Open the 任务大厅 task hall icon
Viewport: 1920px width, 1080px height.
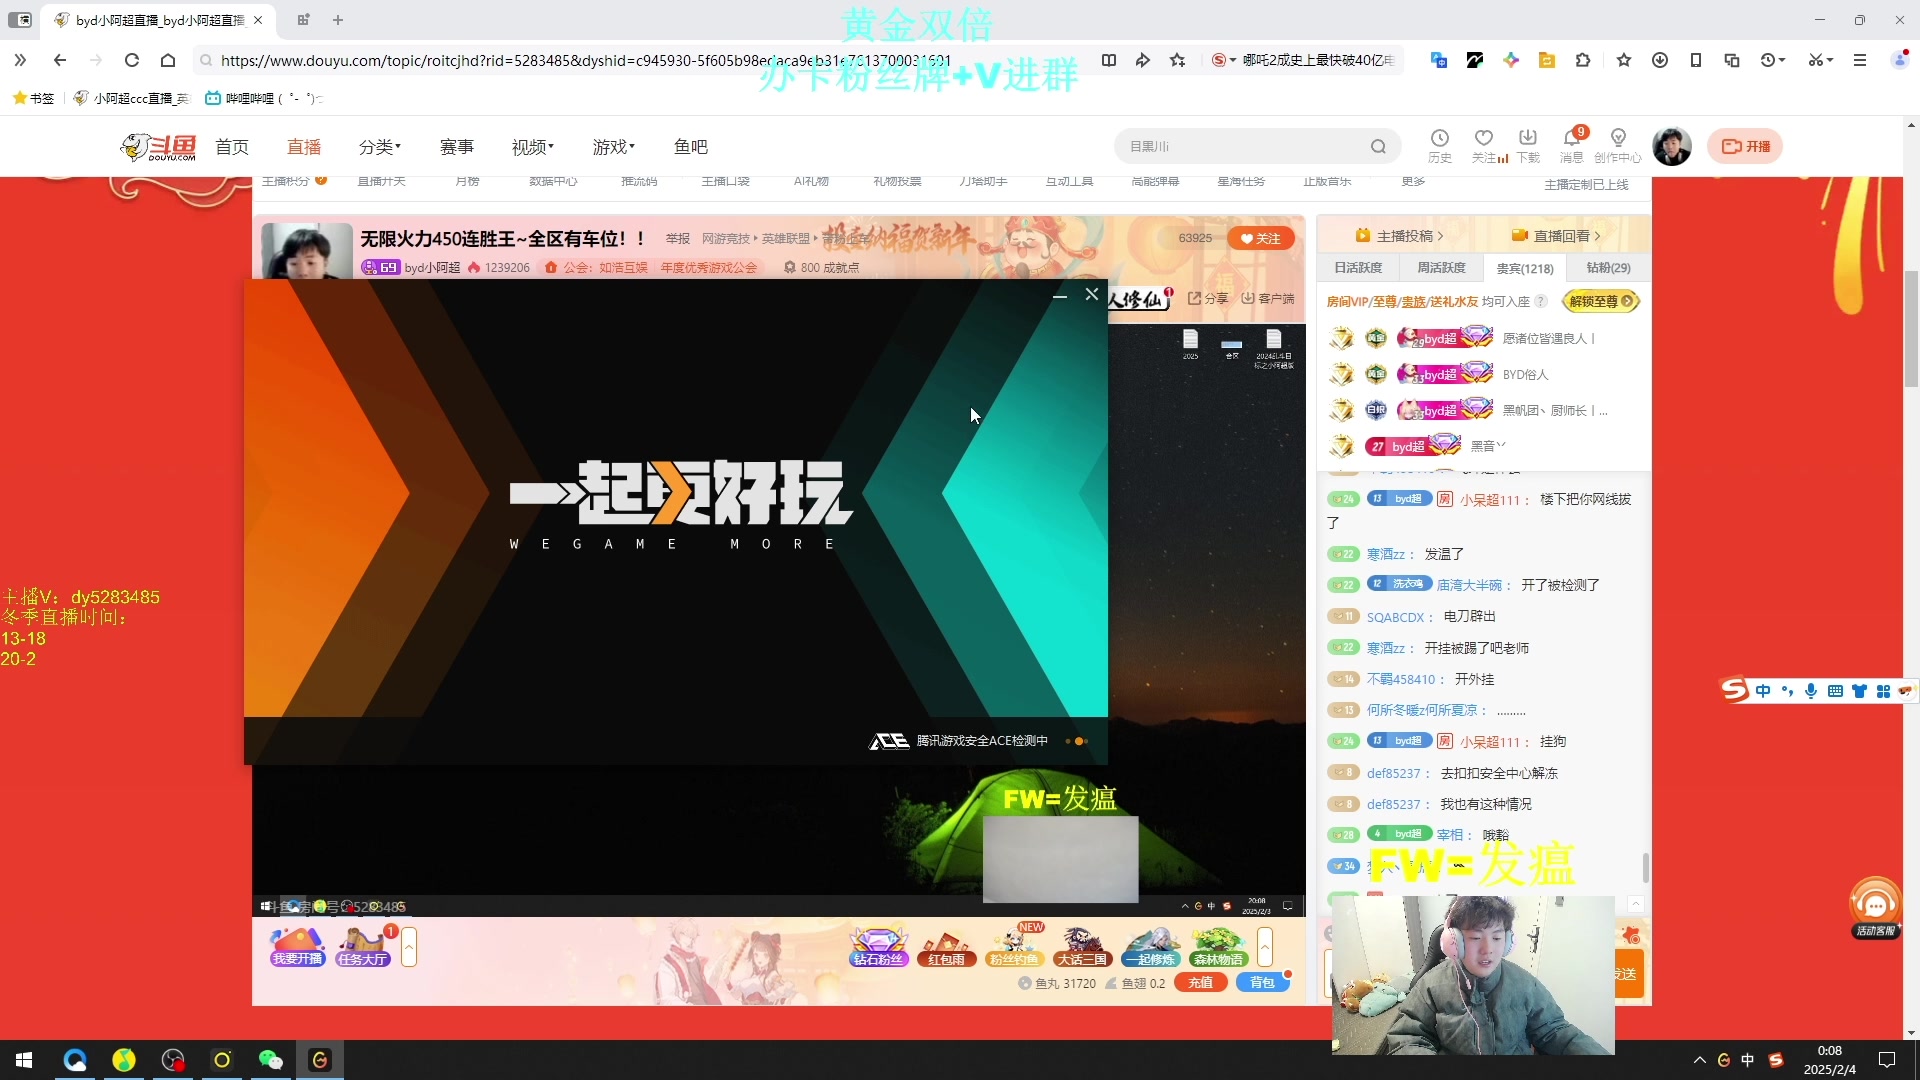coord(363,946)
